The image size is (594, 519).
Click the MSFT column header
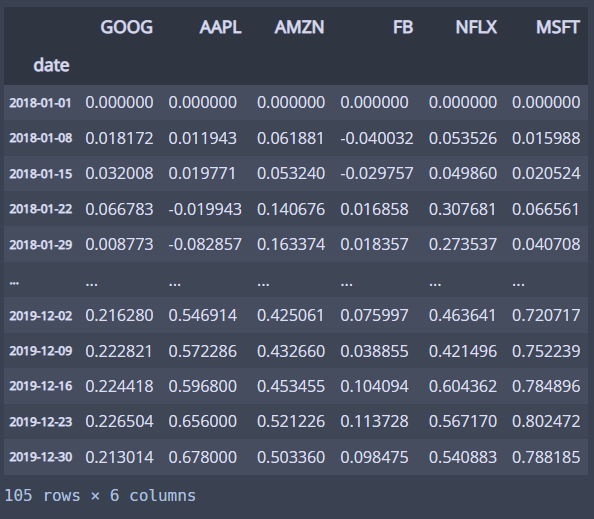coord(558,28)
